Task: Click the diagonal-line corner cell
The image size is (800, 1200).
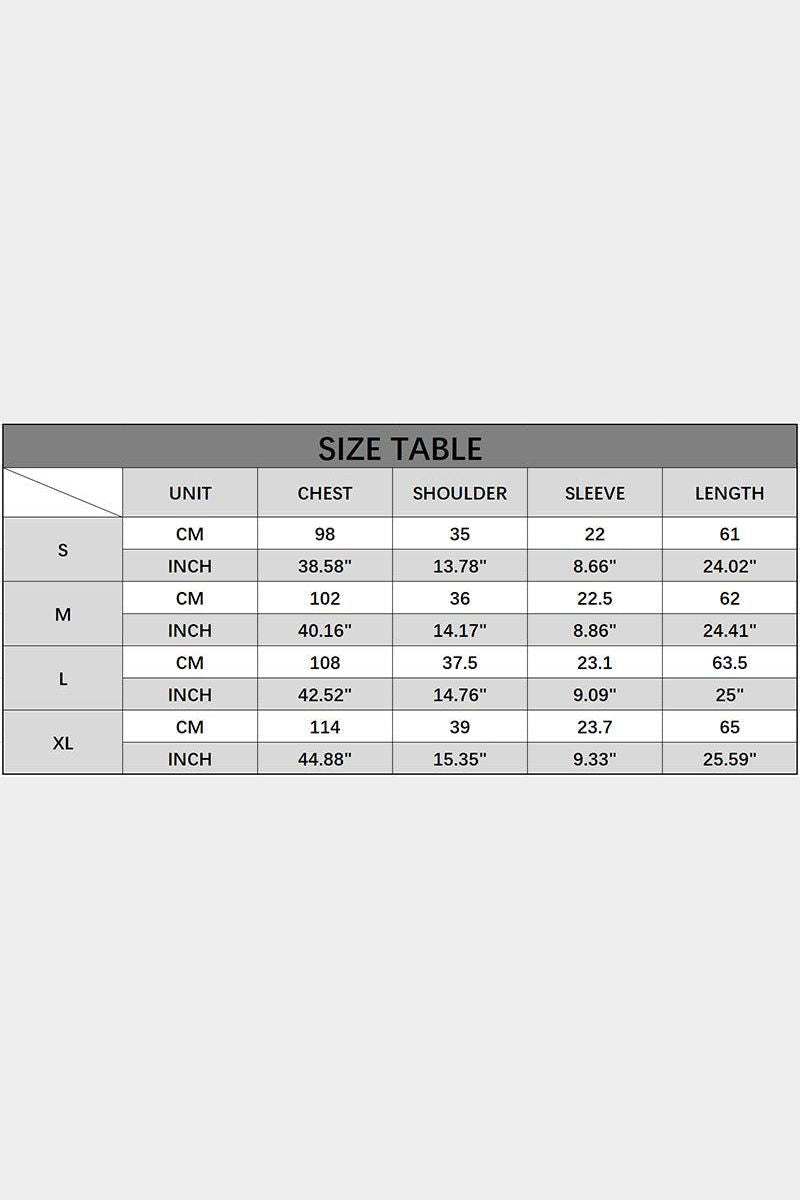Action: pyautogui.click(x=63, y=493)
